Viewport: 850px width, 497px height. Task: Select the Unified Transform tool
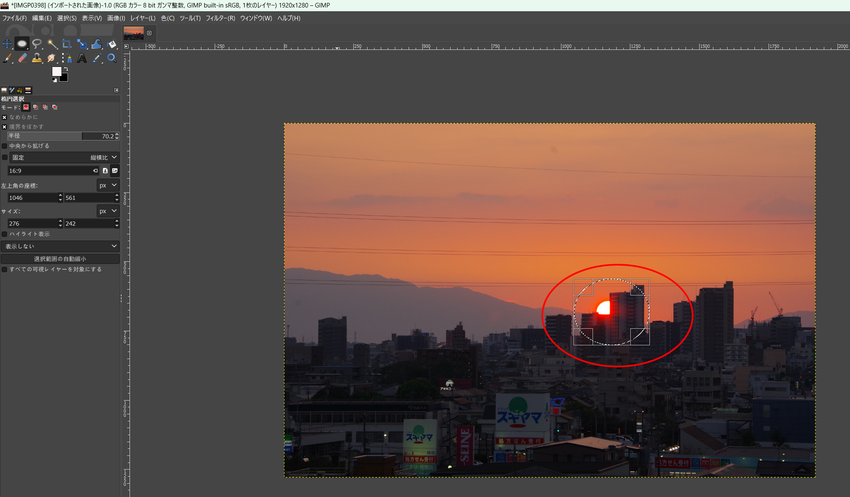click(x=82, y=44)
